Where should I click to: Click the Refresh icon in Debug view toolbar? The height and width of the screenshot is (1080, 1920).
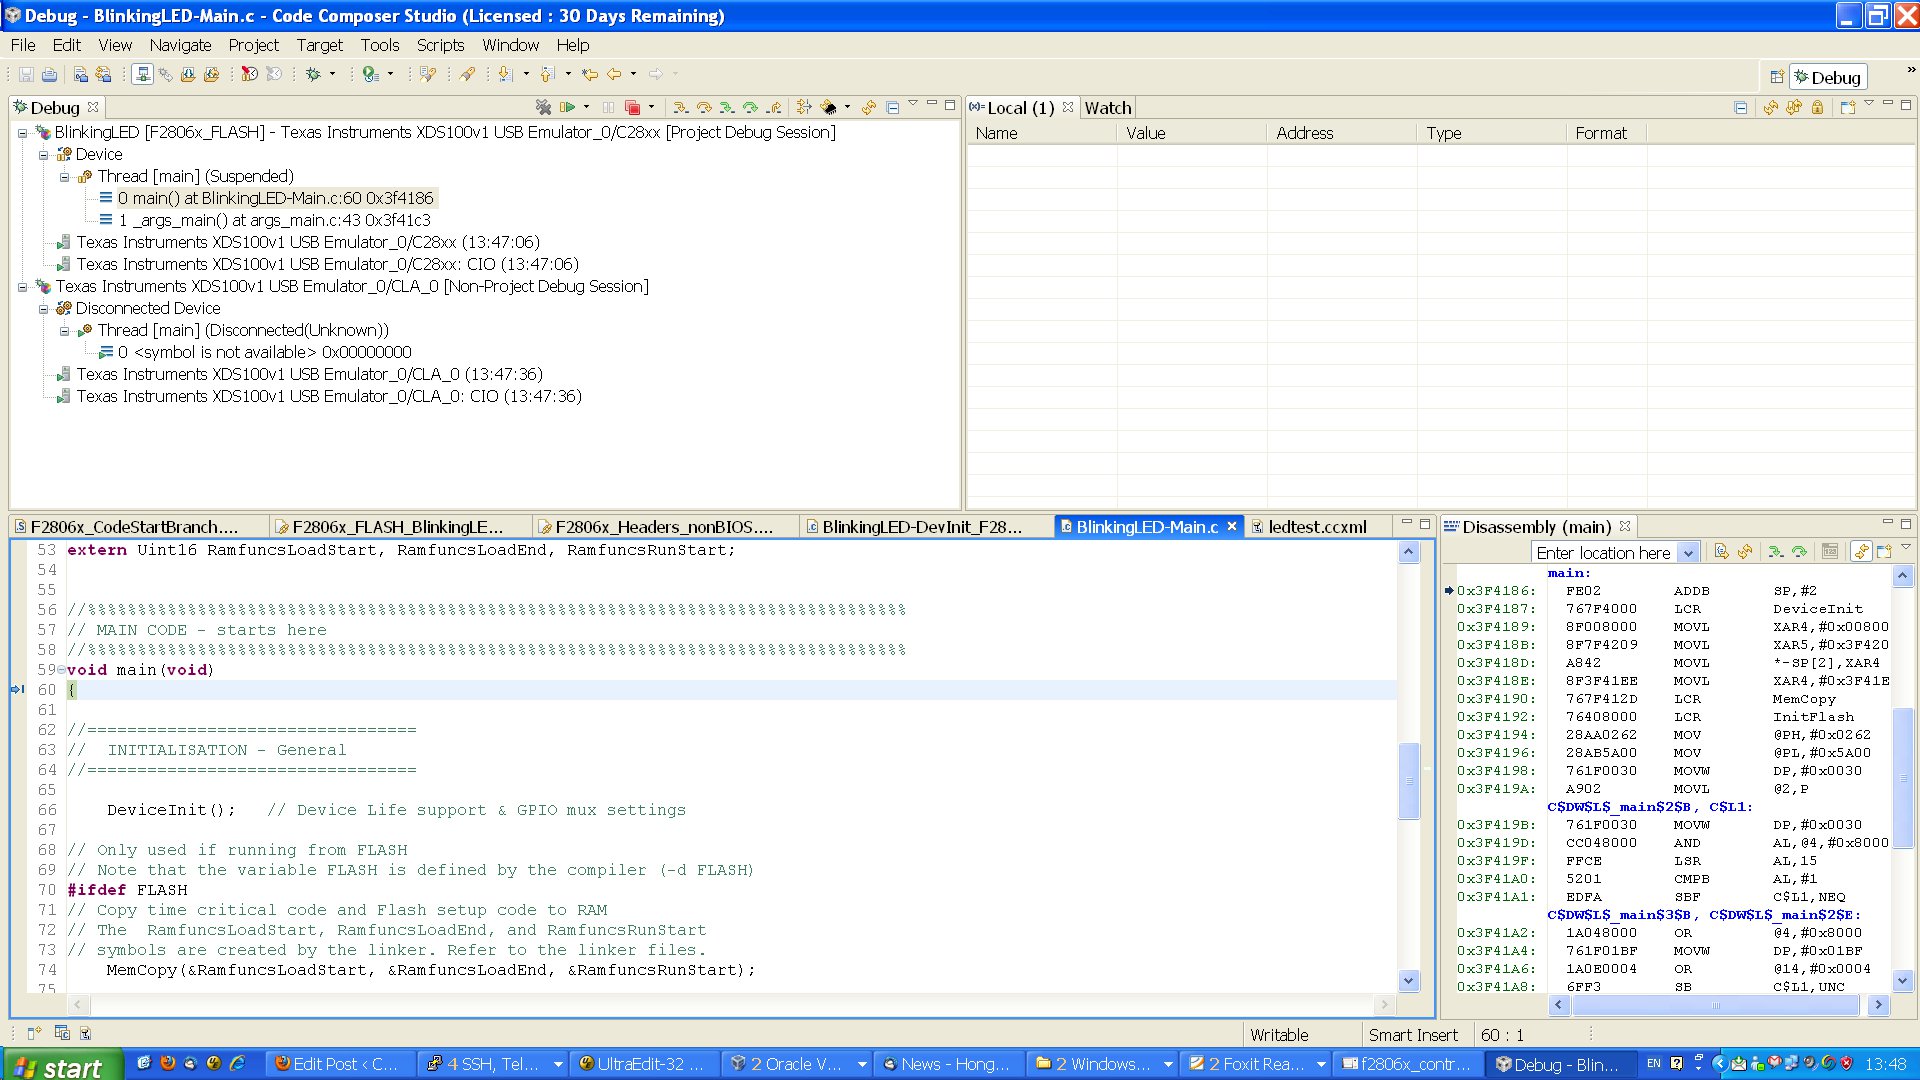click(x=868, y=107)
